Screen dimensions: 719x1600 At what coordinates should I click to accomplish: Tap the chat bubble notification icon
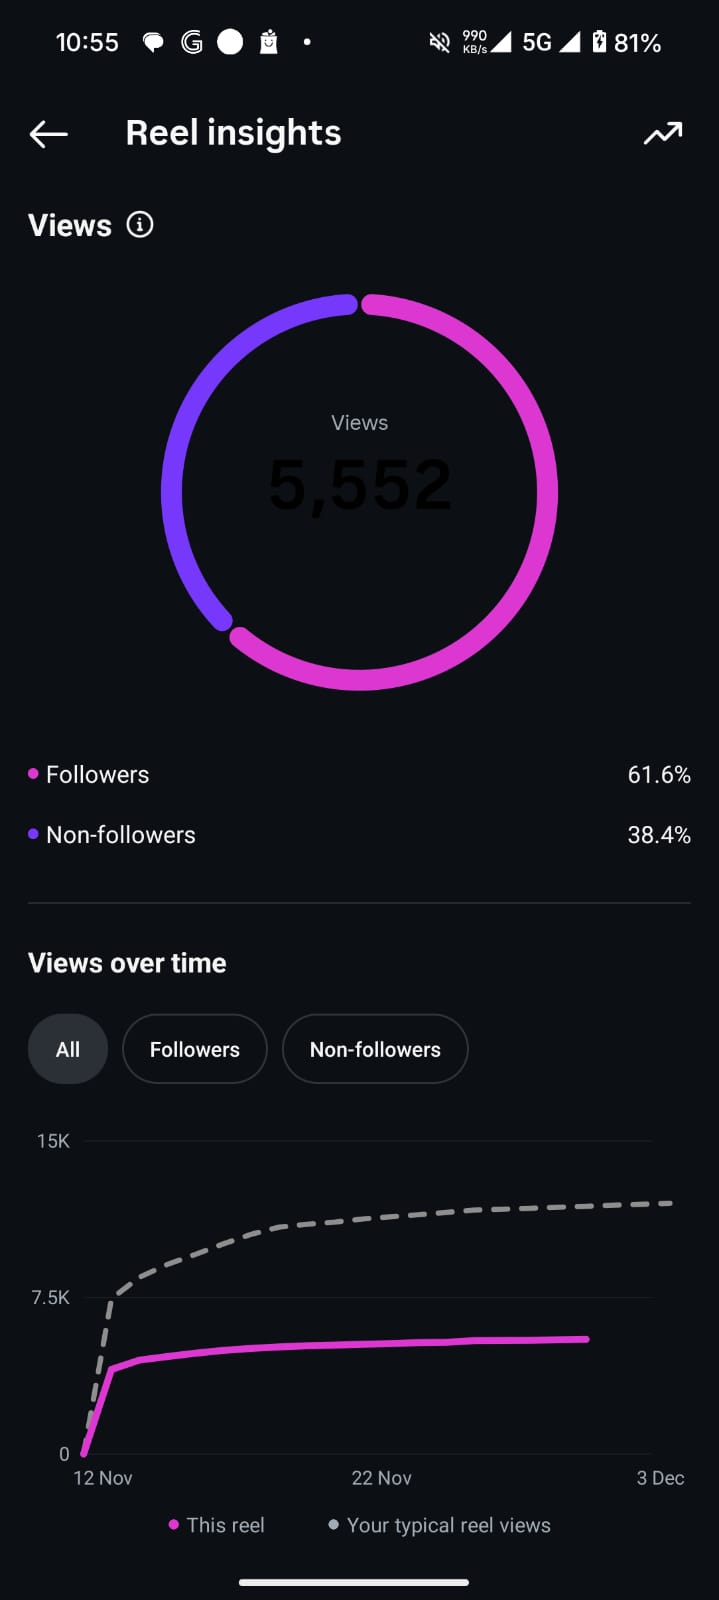153,42
